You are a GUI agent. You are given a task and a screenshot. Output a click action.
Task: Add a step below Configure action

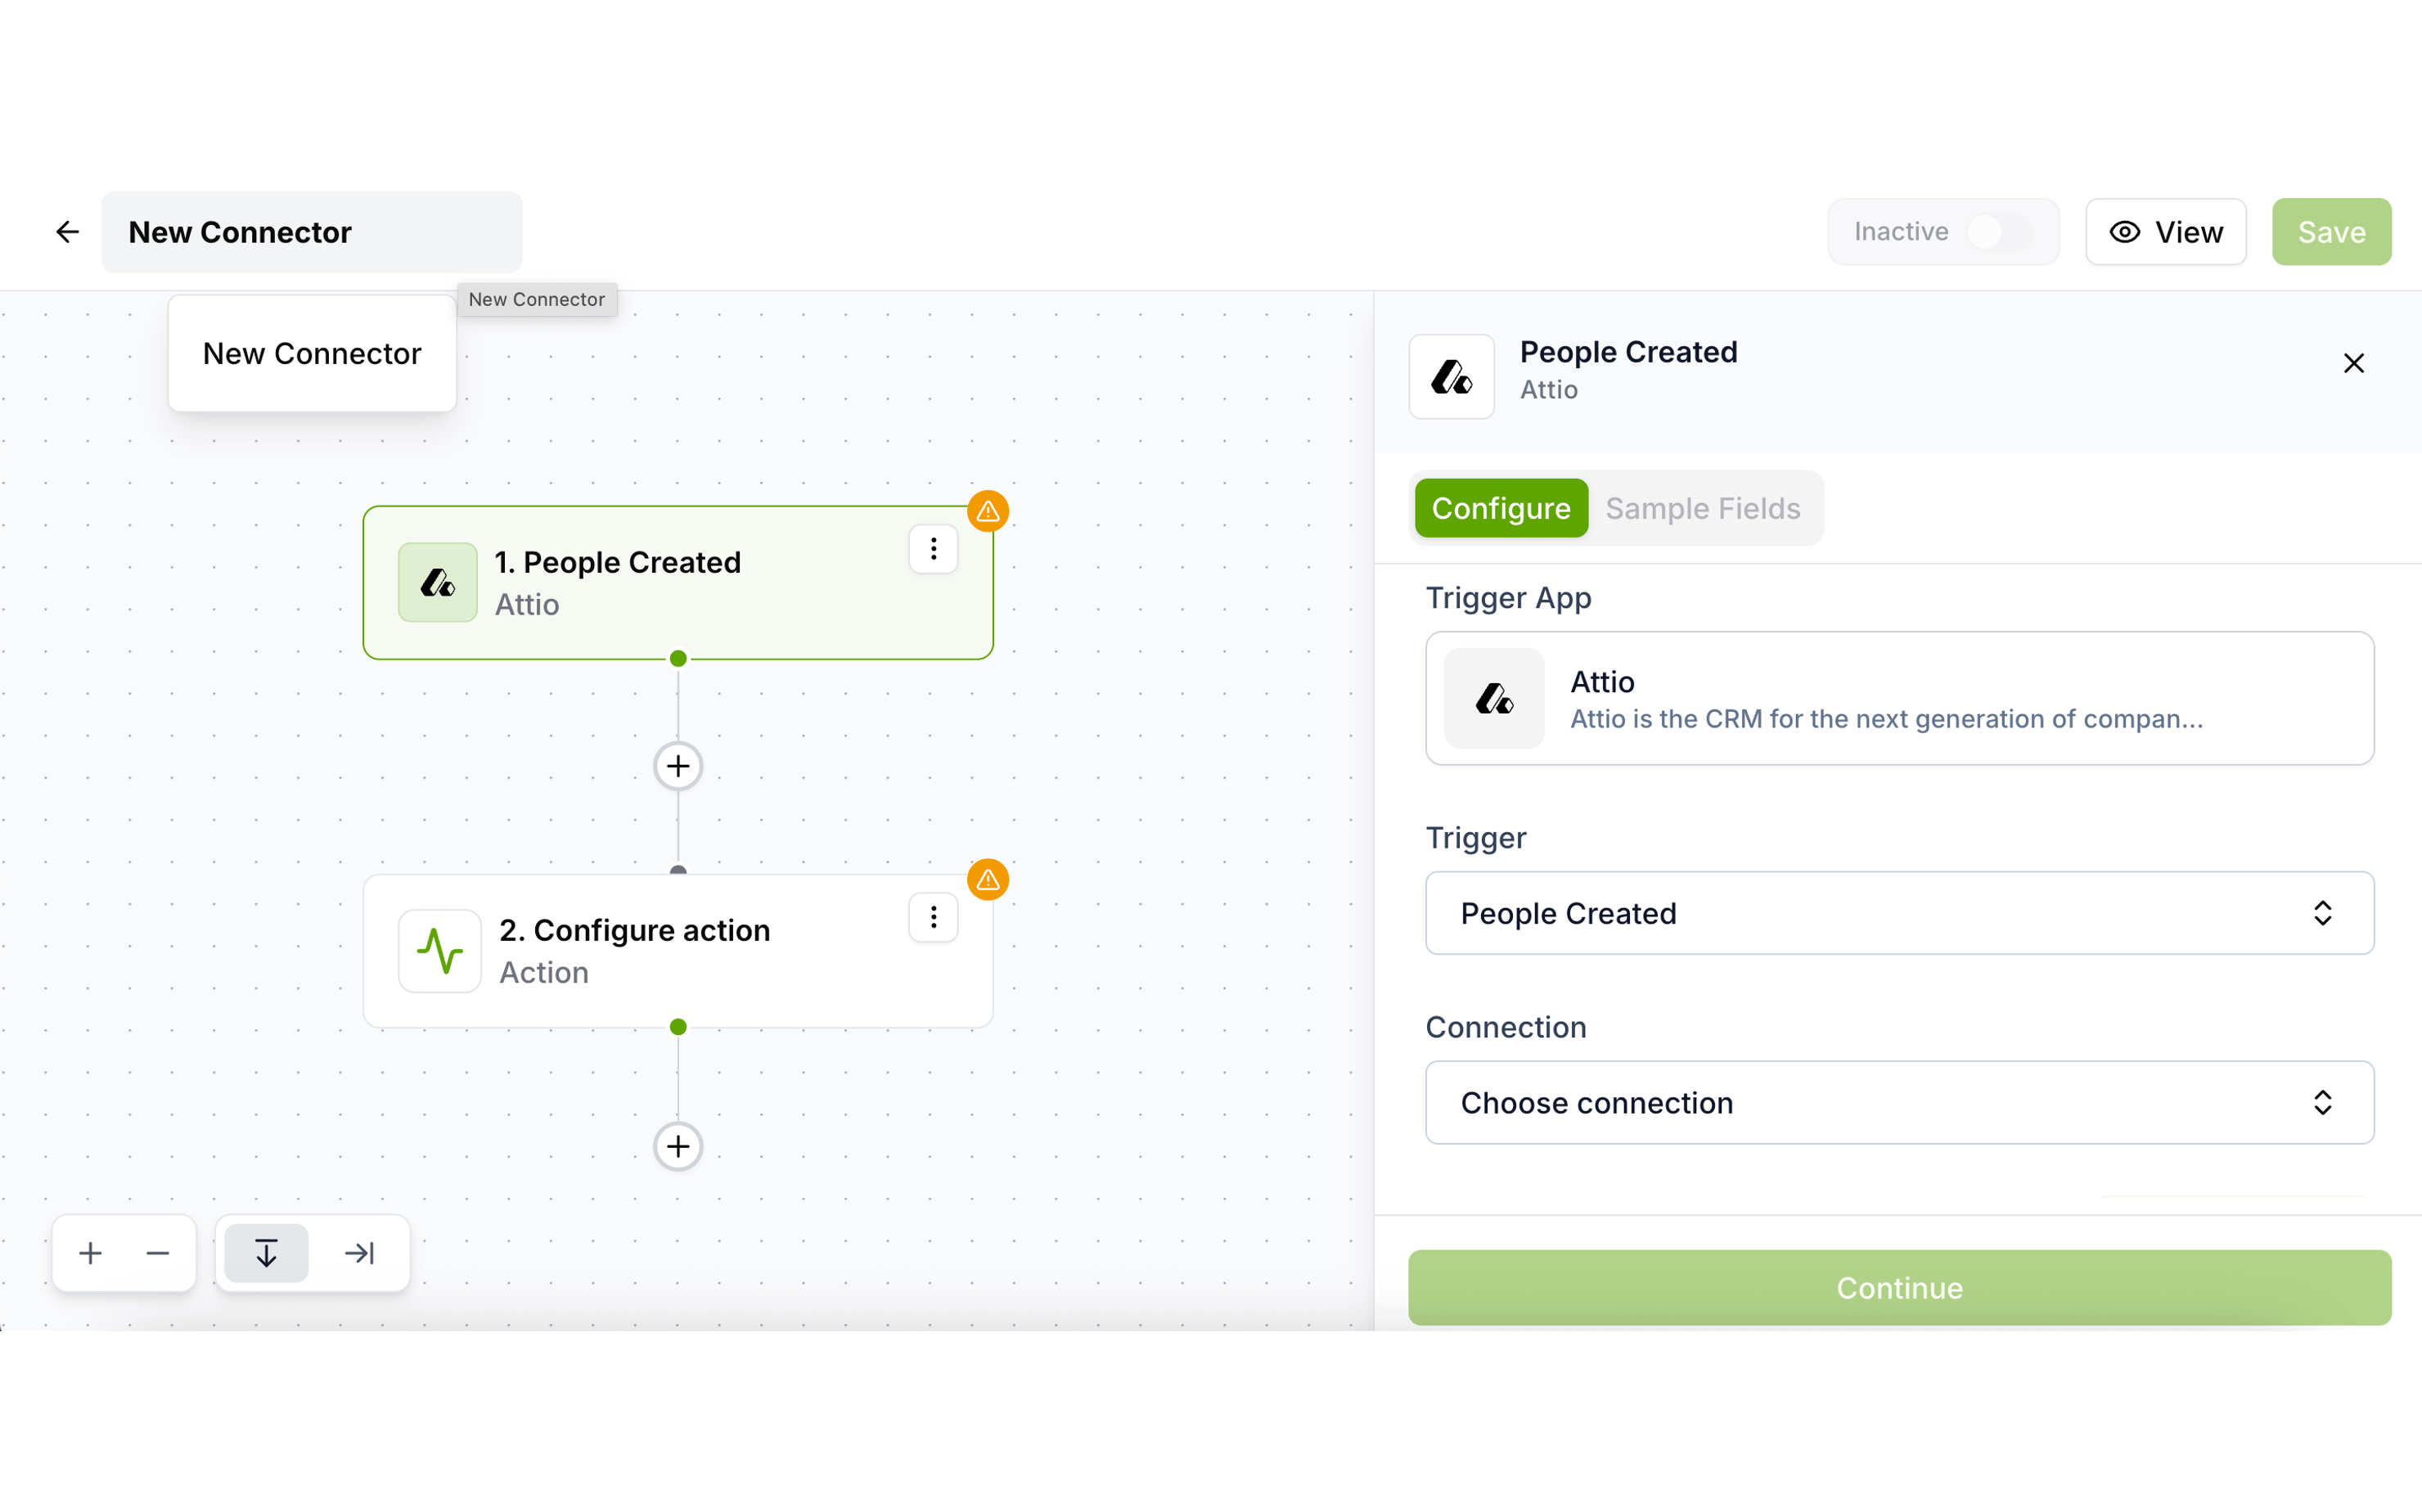tap(678, 1146)
